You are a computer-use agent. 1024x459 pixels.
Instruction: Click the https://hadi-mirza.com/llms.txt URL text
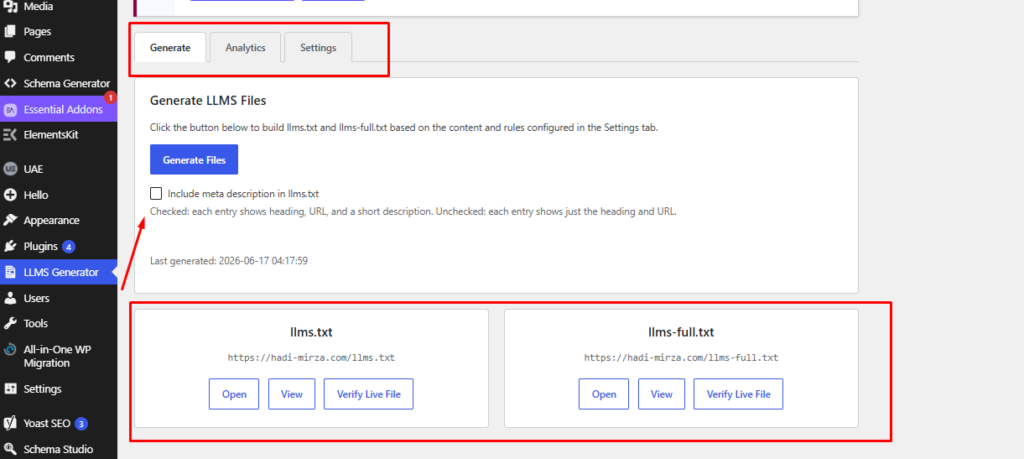click(x=312, y=358)
